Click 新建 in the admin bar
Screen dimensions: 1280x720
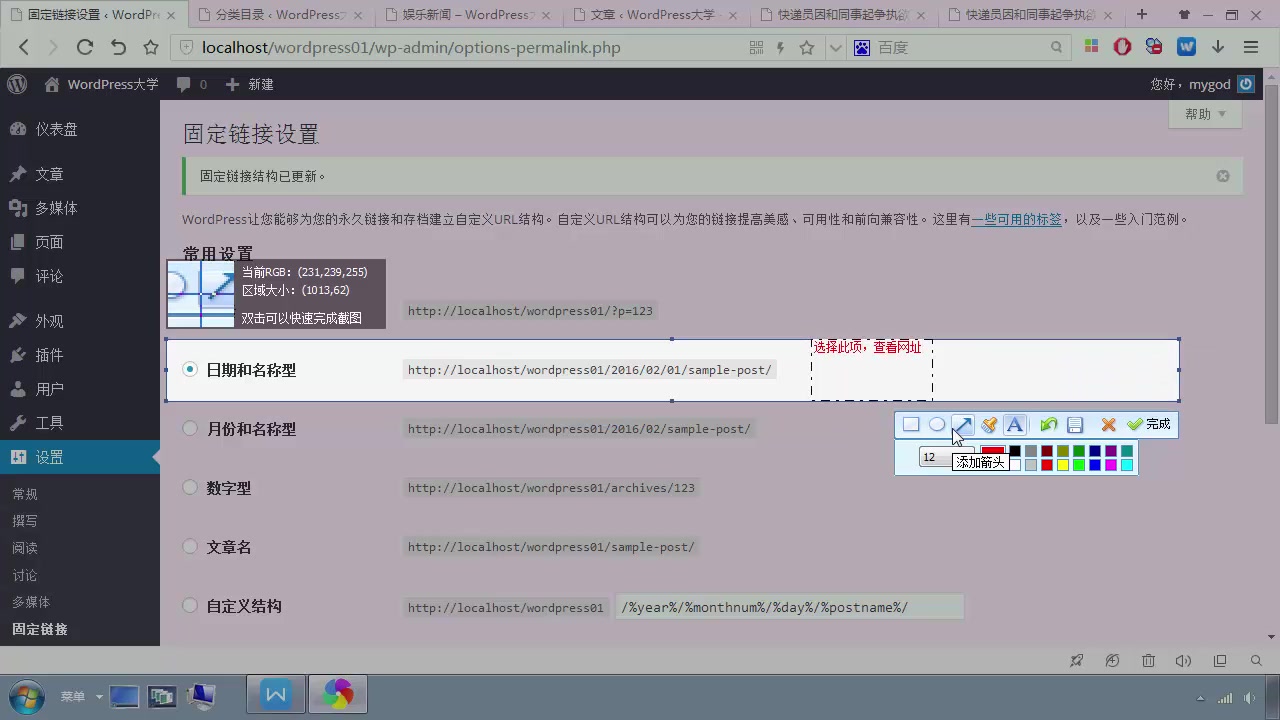[250, 84]
